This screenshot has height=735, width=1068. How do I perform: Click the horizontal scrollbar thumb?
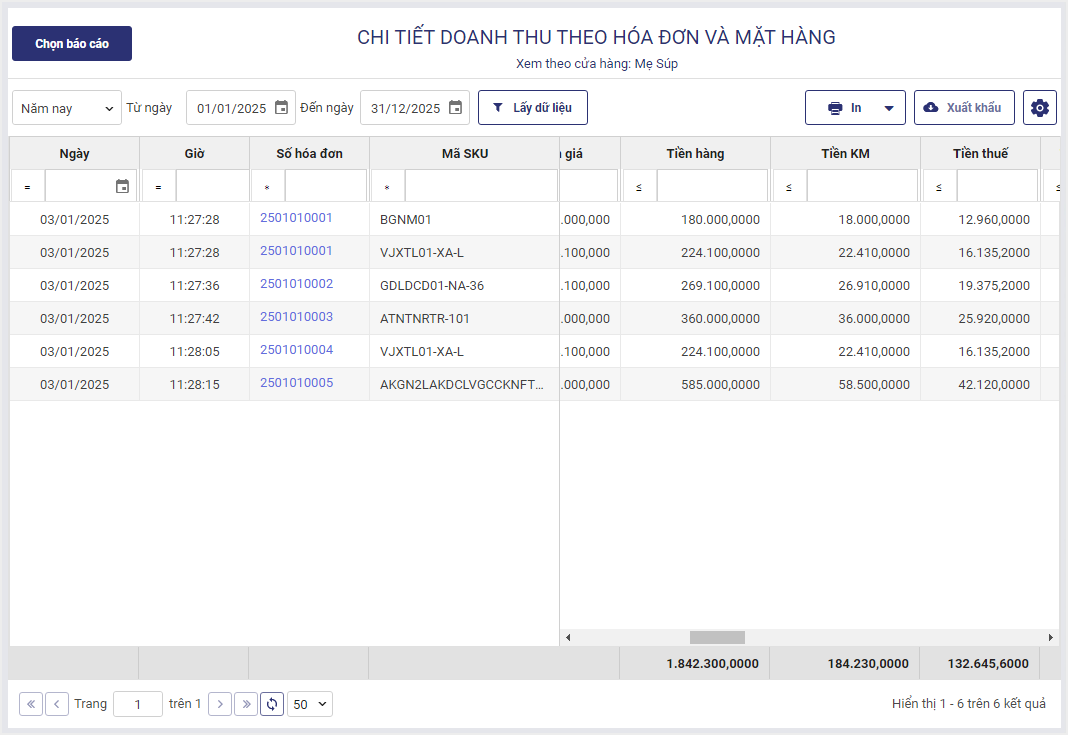(x=717, y=637)
